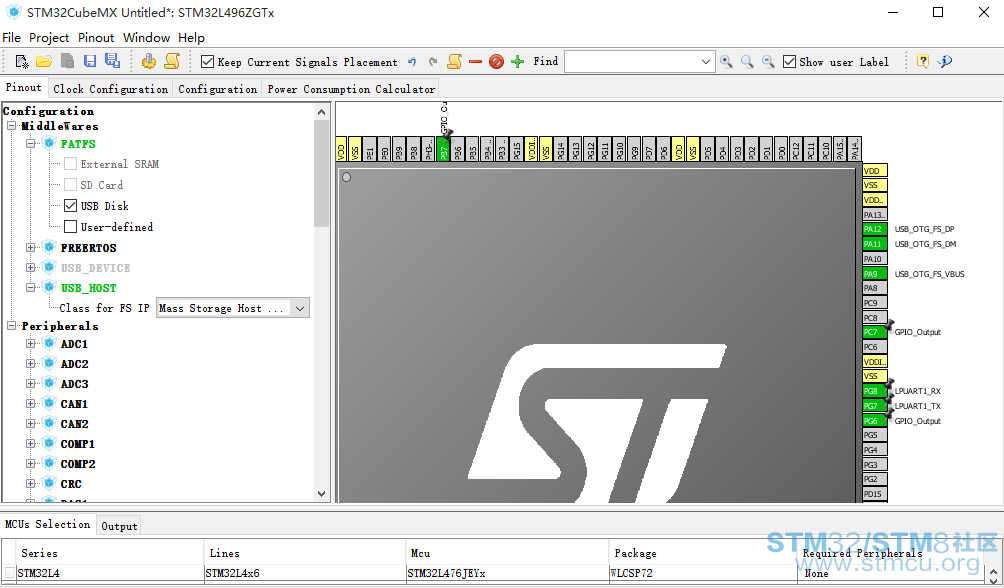
Task: Select the green PA9 pin
Action: coord(874,274)
